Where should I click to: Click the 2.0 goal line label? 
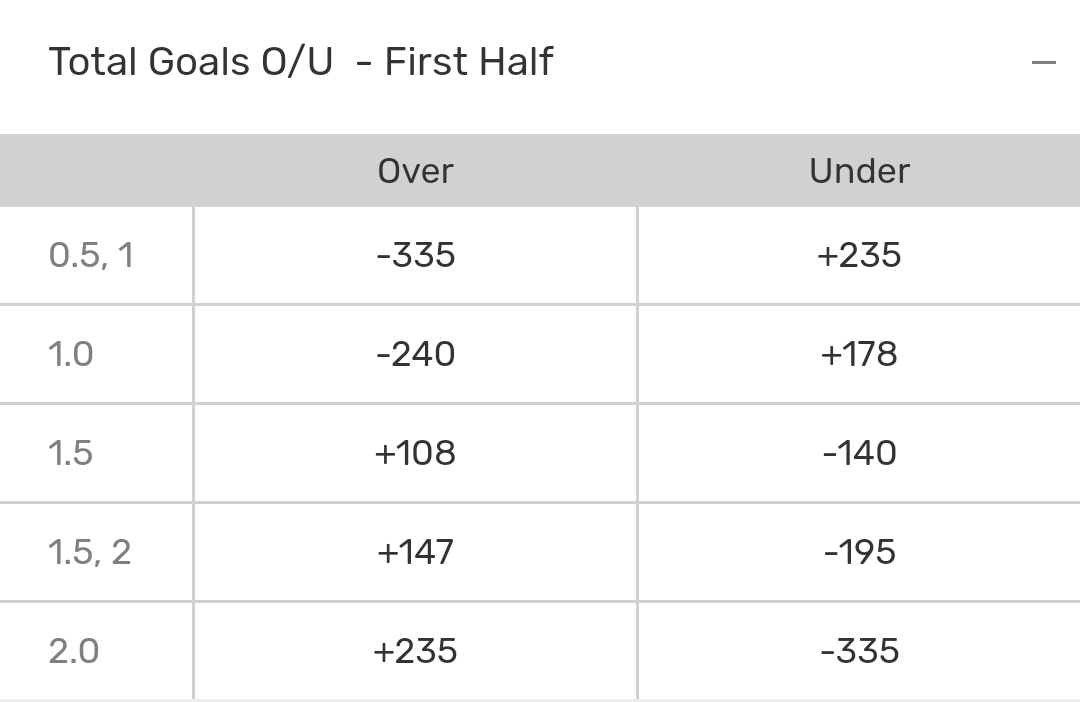[74, 651]
